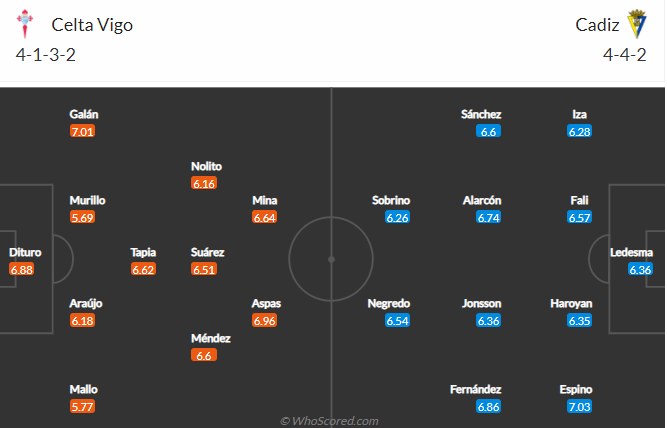Open the Celta Vigo team name link
Image resolution: width=667 pixels, height=428 pixels.
[92, 25]
